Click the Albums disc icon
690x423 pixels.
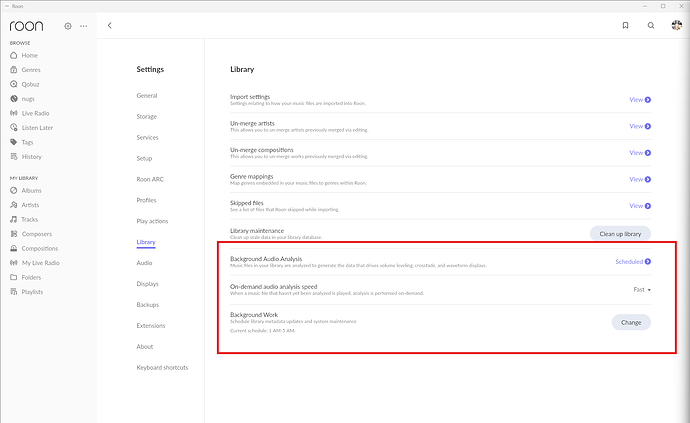pos(14,191)
